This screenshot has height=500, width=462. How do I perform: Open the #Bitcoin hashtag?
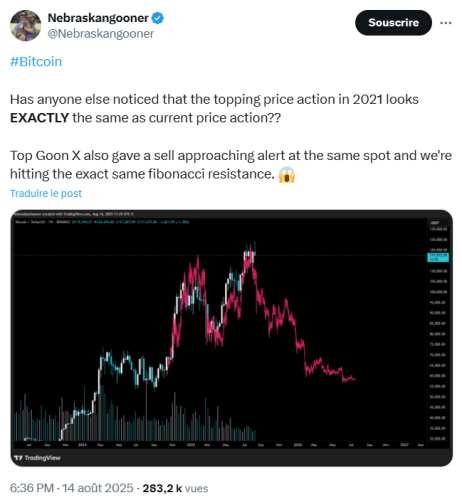pyautogui.click(x=36, y=62)
